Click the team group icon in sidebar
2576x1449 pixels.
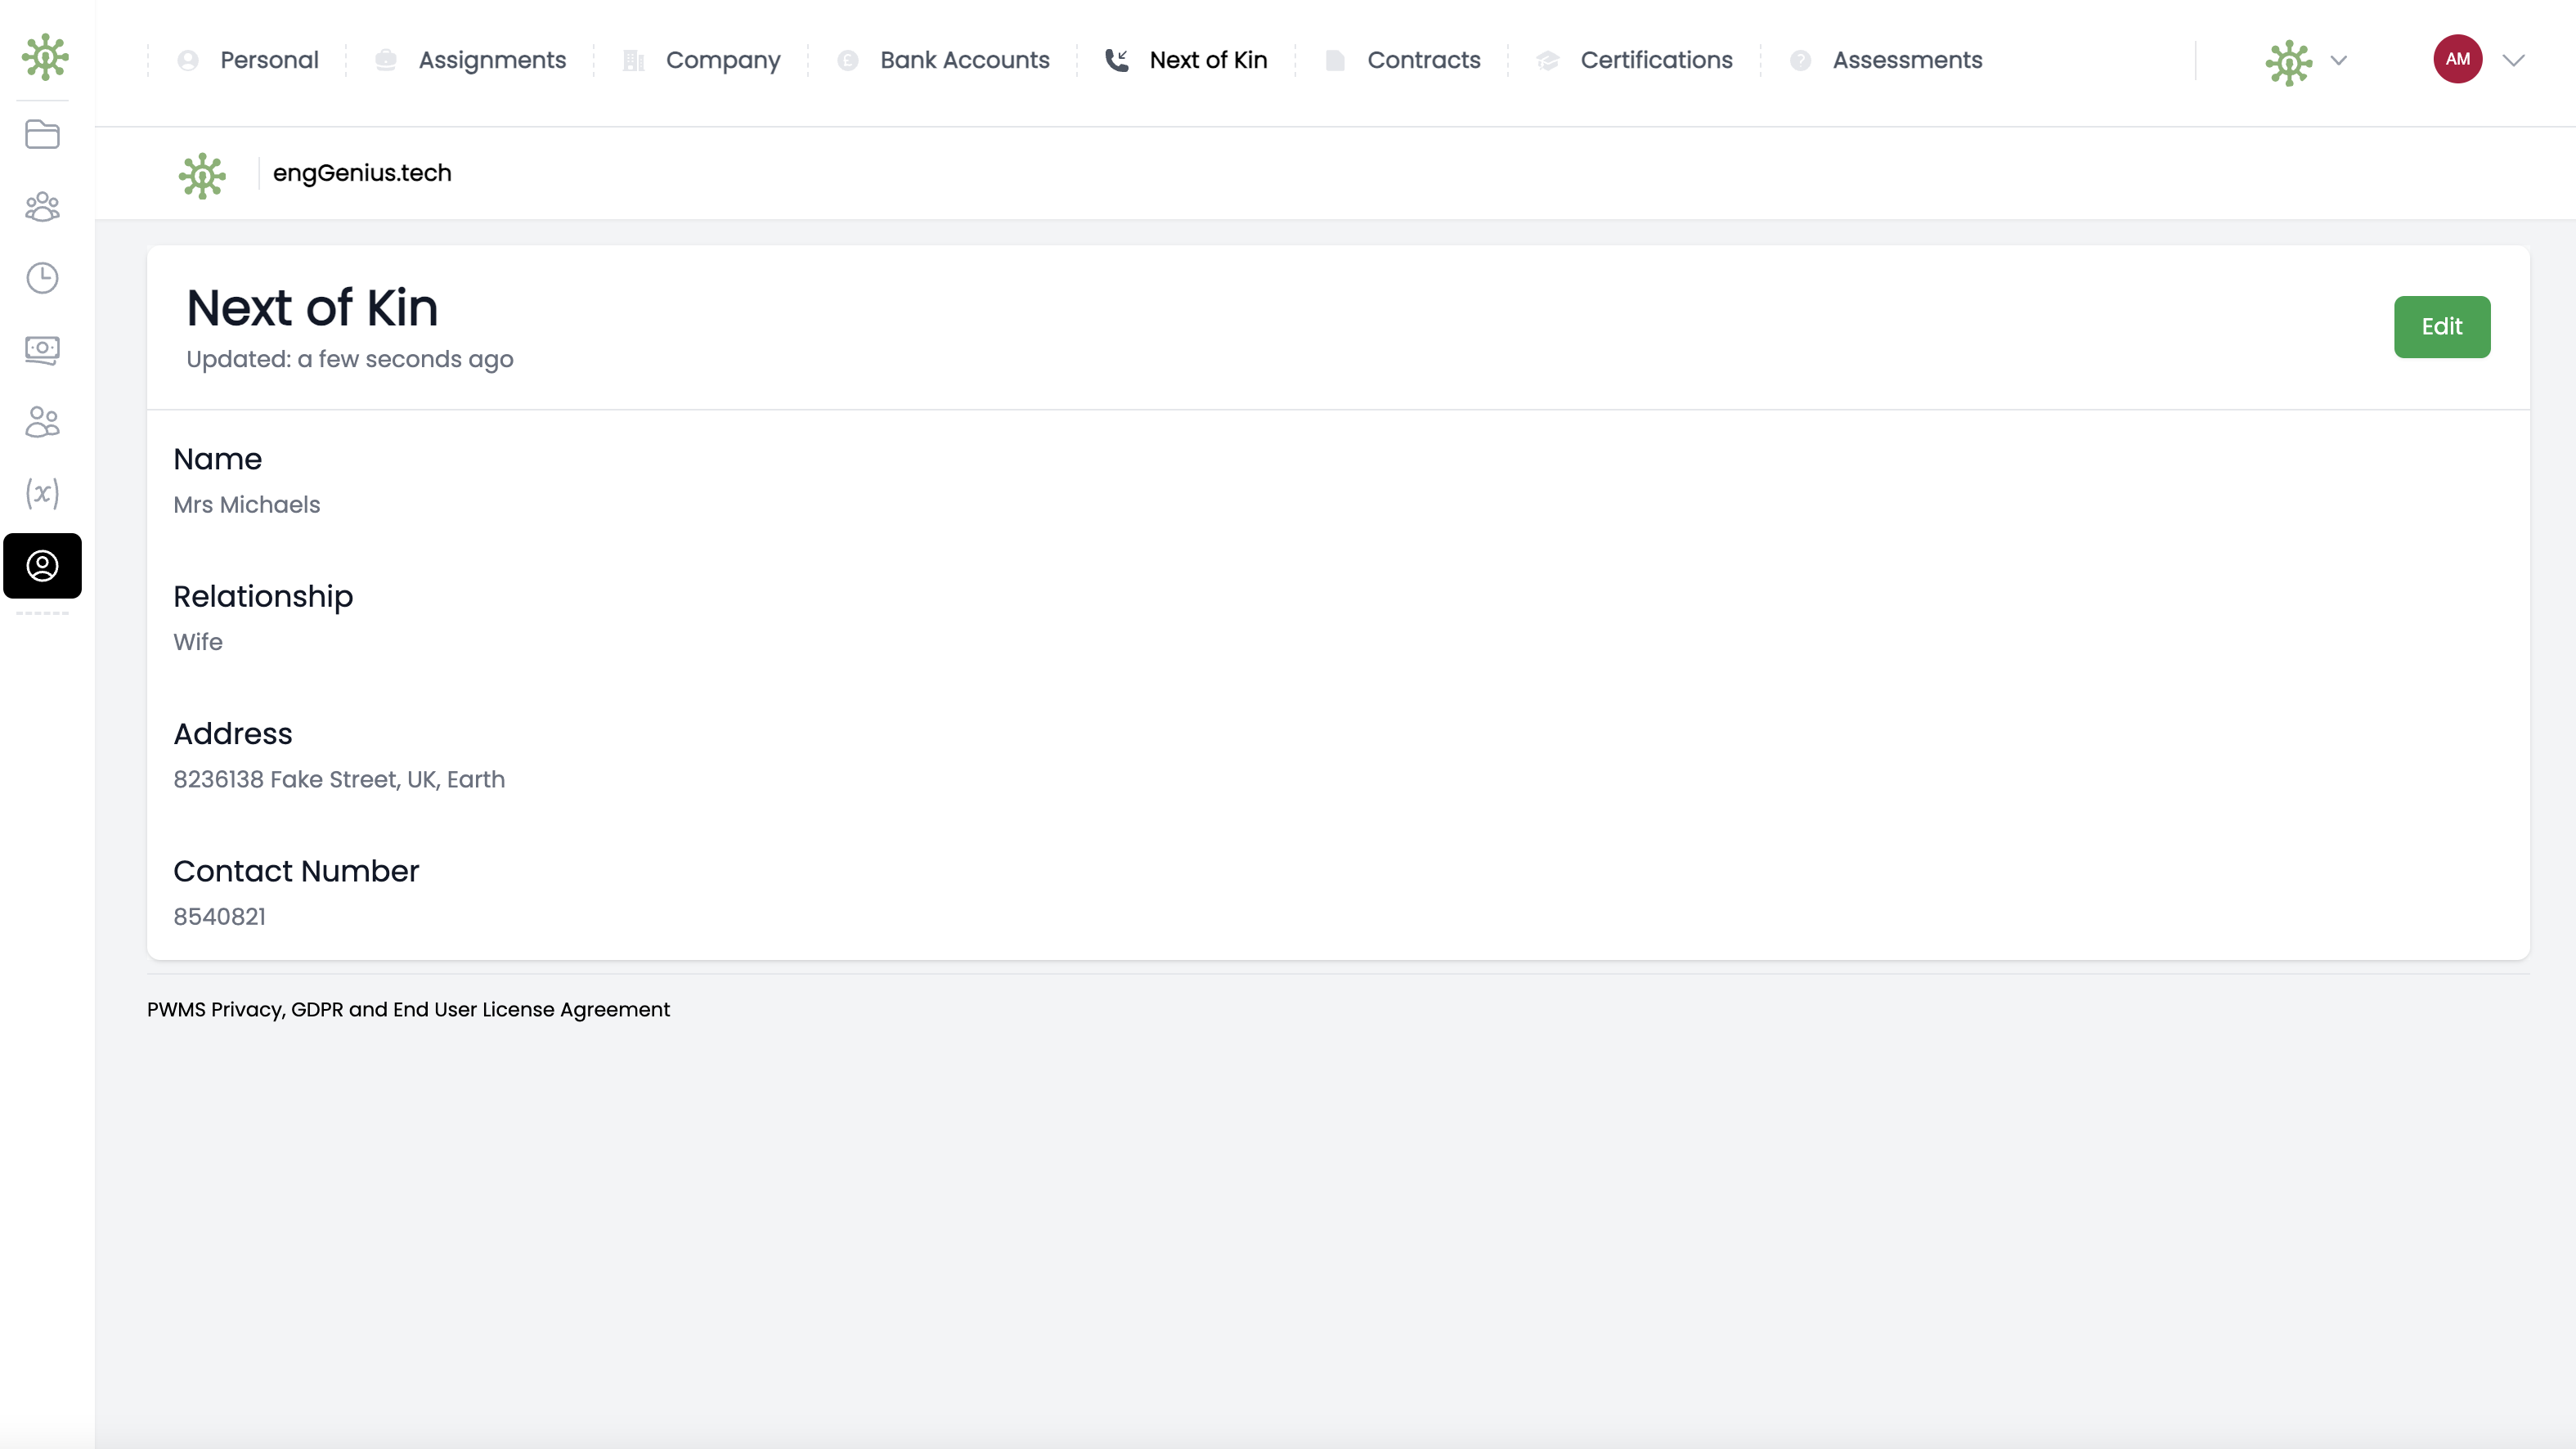tap(42, 206)
